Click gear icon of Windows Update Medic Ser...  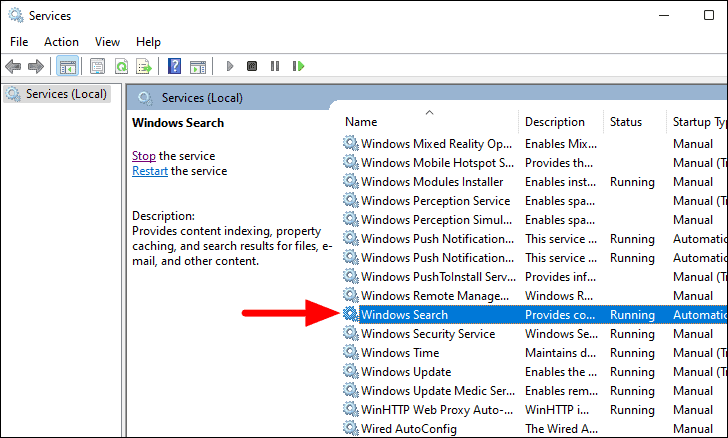pos(351,391)
